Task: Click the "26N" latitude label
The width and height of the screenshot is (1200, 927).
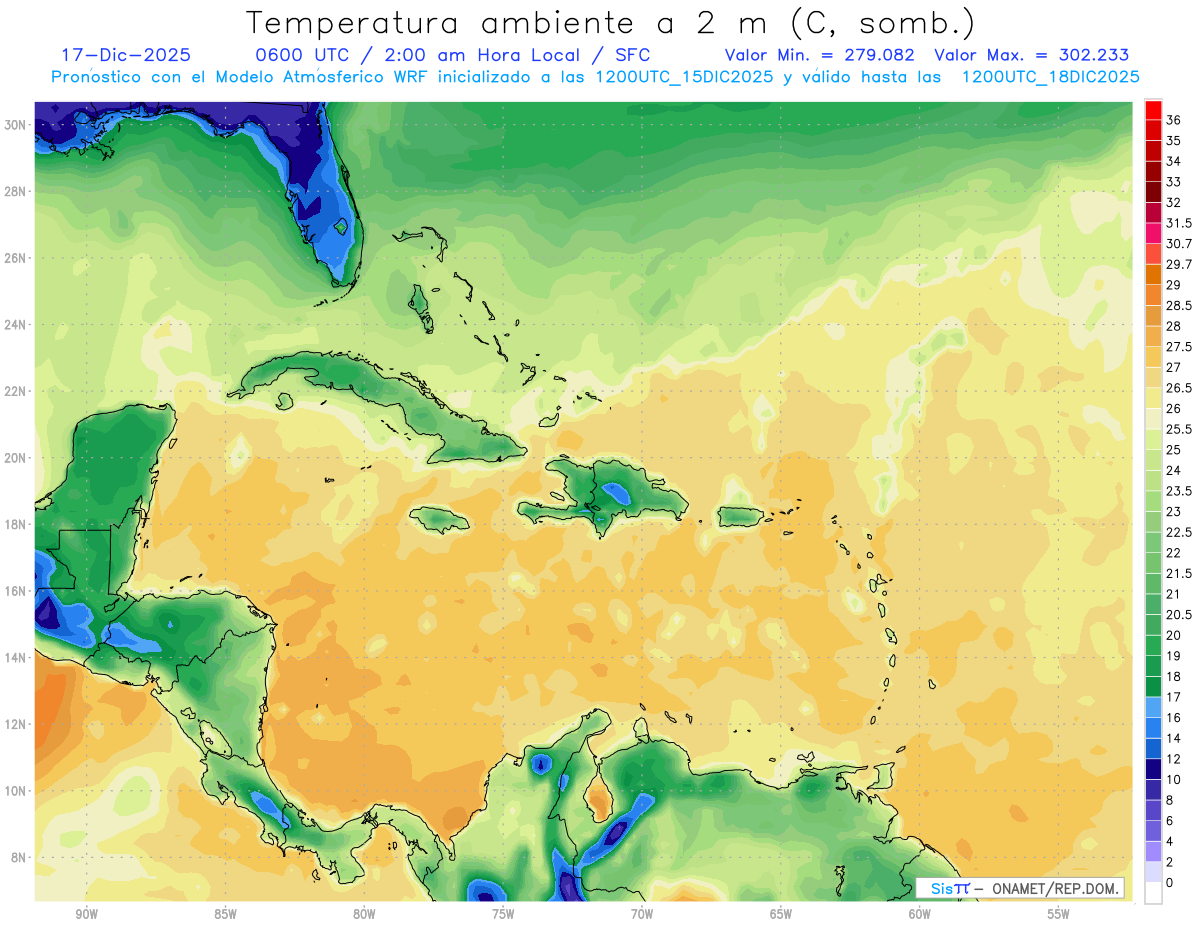Action: 16,258
